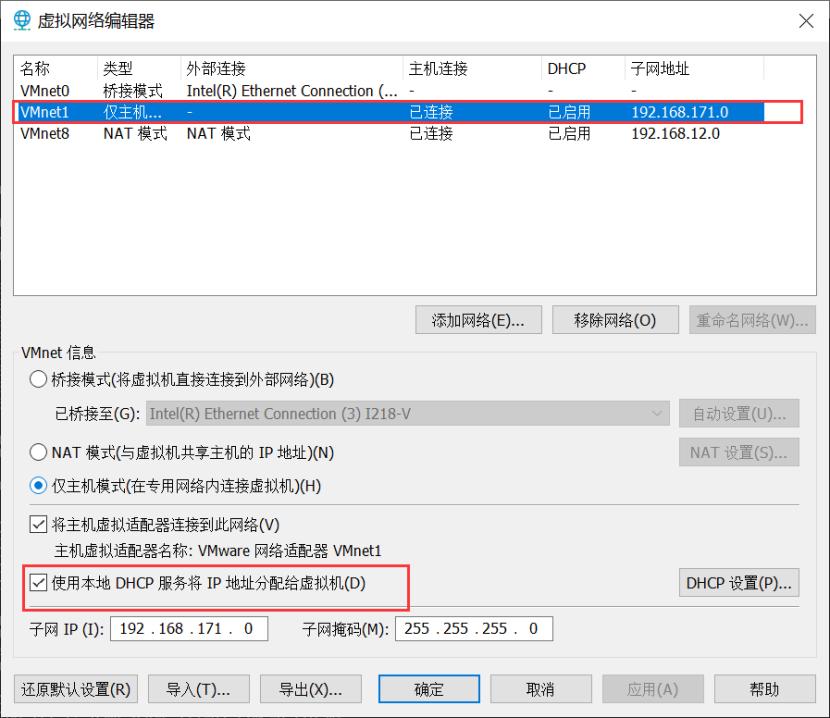Toggle the 将主机虚拟适配器连接到此网络 checkbox
The width and height of the screenshot is (830, 718).
click(x=38, y=524)
